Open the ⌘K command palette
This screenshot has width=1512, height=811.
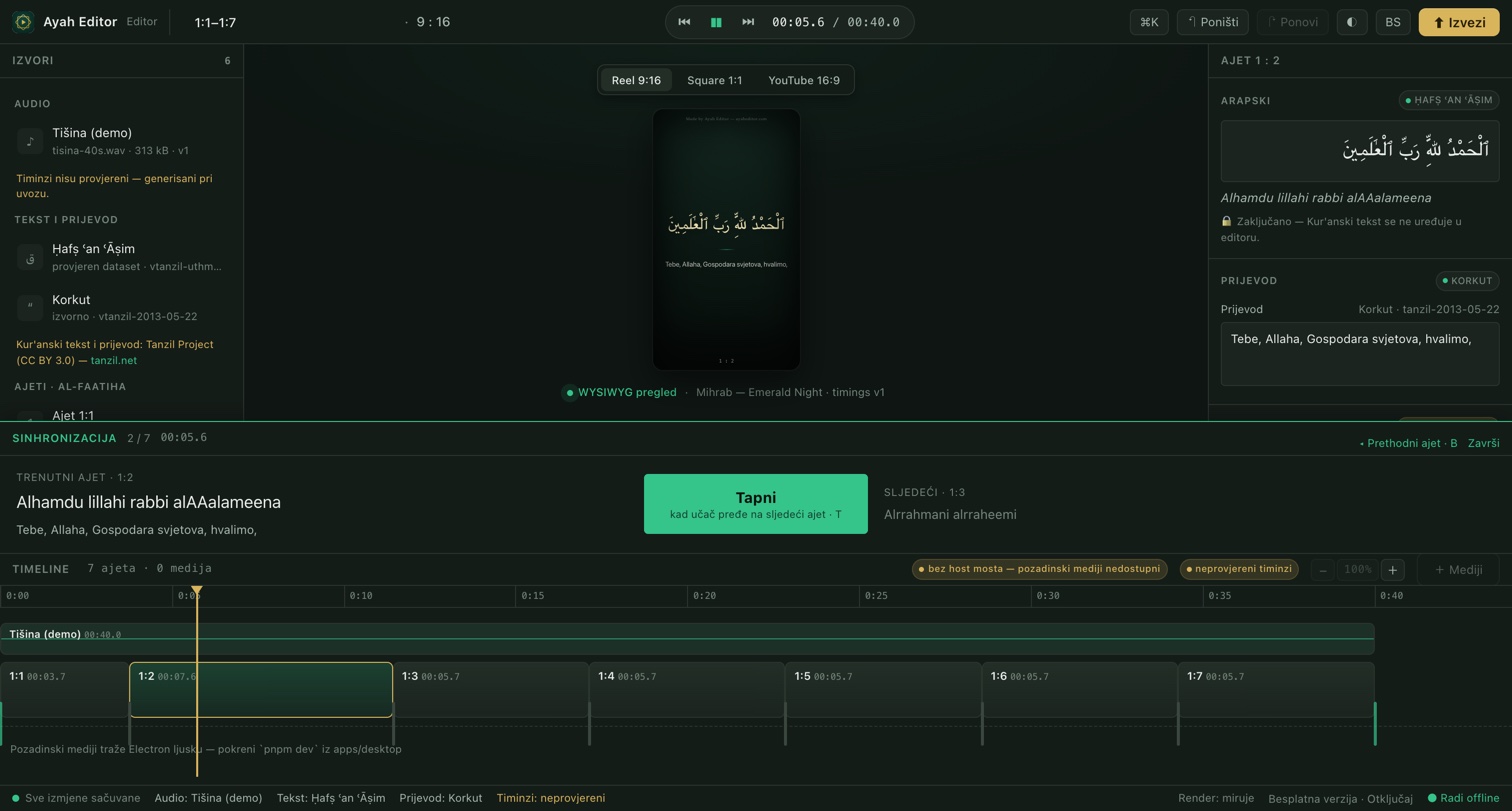(x=1149, y=22)
